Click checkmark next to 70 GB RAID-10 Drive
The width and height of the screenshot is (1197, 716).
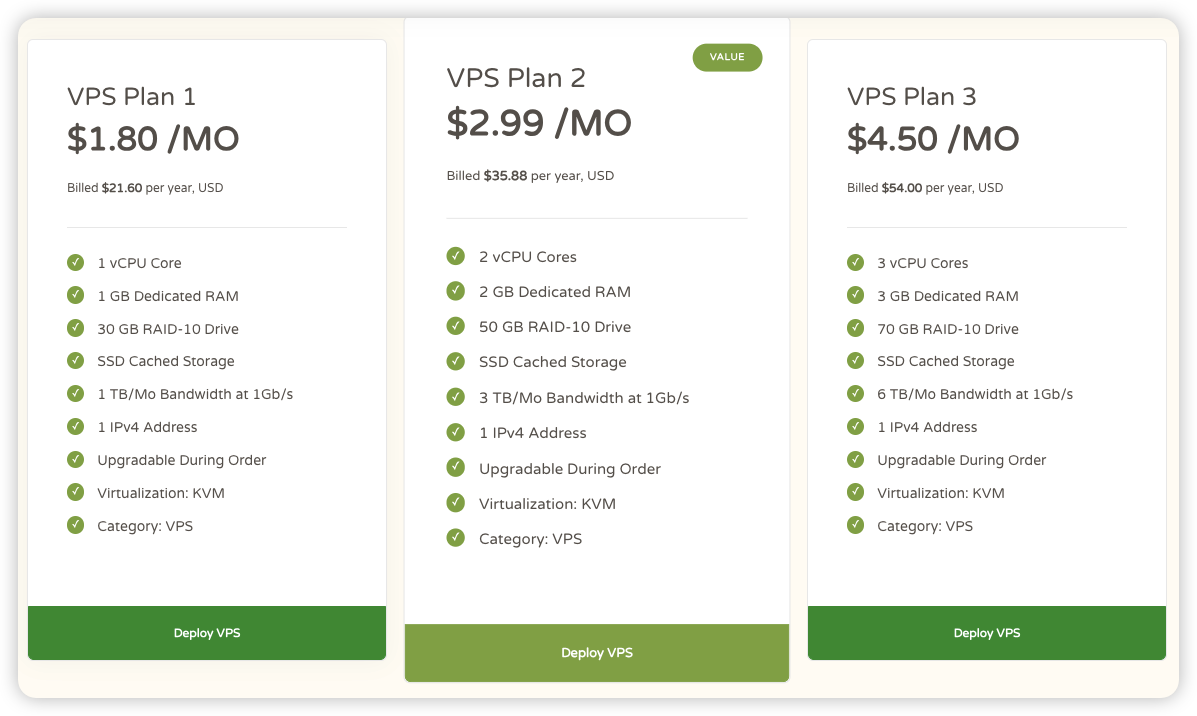pos(855,328)
